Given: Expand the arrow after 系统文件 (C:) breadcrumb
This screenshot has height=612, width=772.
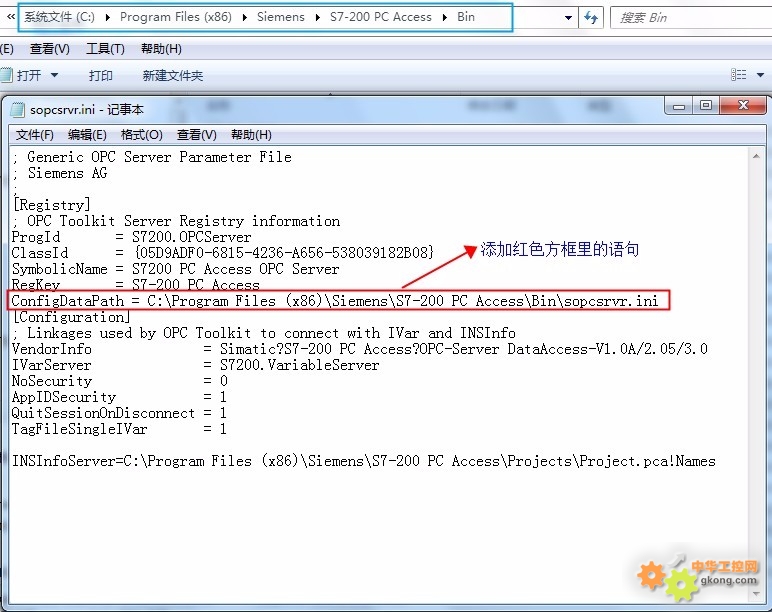Looking at the screenshot, I should coord(107,17).
